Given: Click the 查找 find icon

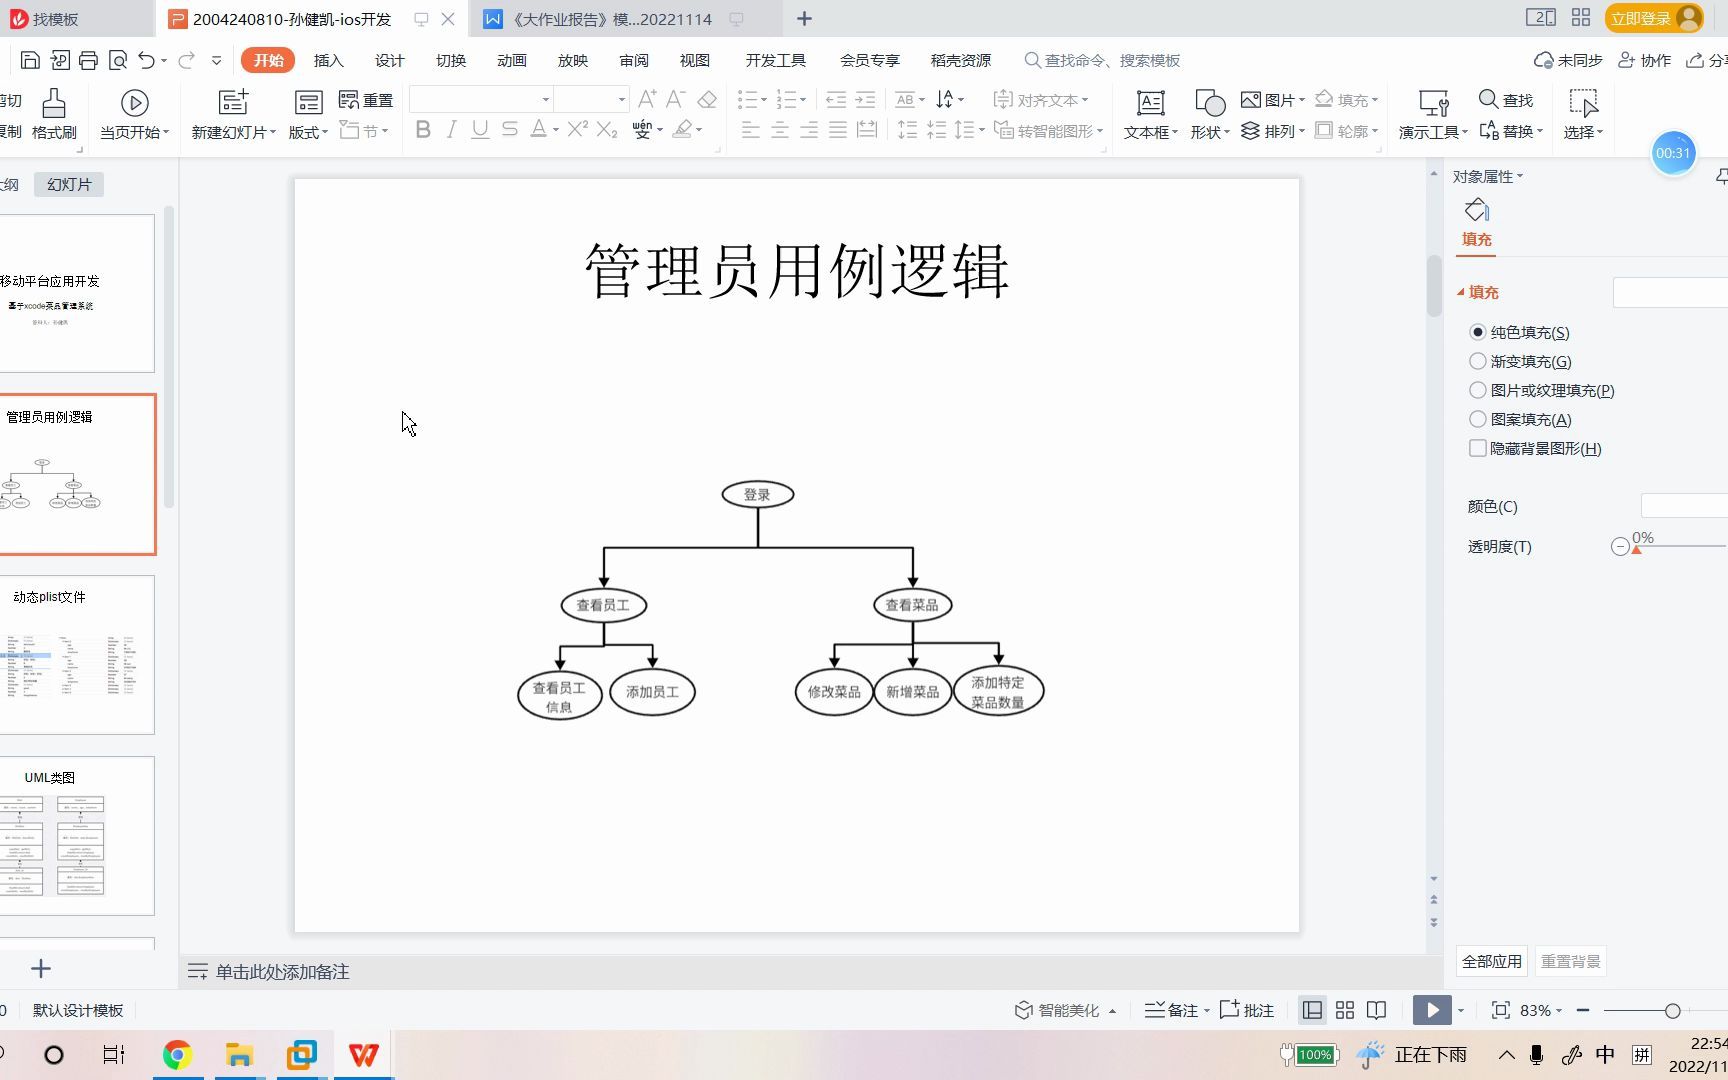Looking at the screenshot, I should pos(1506,99).
